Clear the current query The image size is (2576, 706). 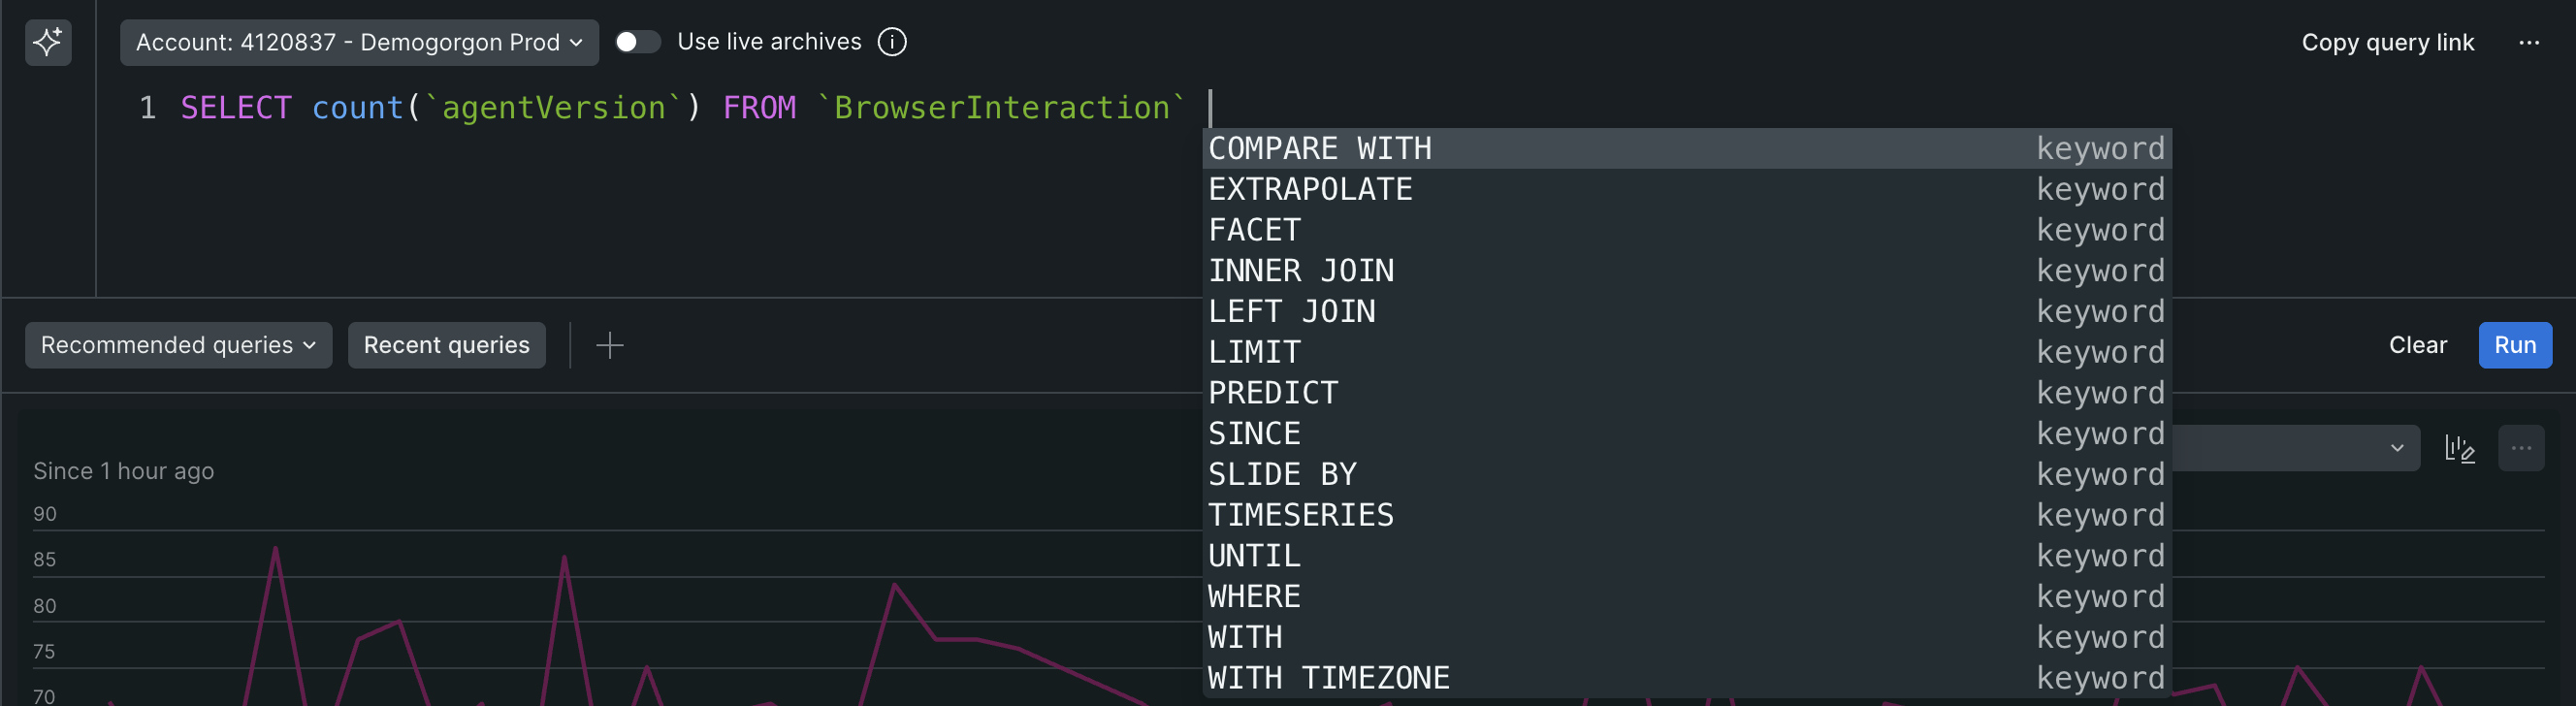click(2418, 344)
